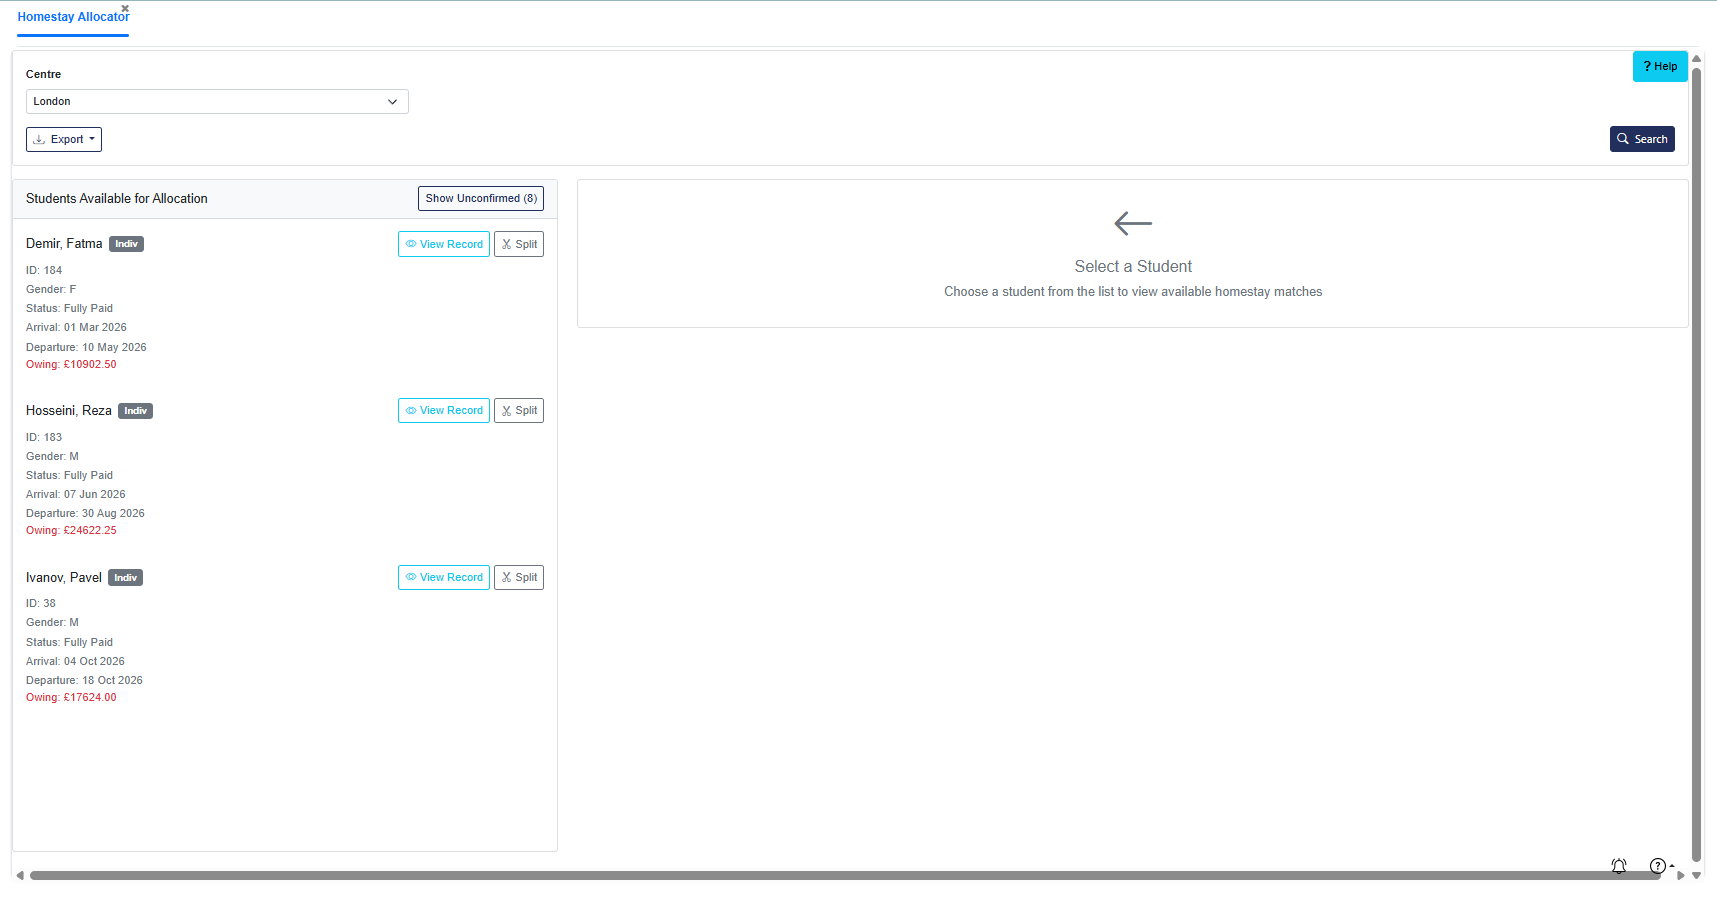Click Indiv badge next to Demir, Fatma
This screenshot has height=908, width=1717.
(126, 244)
